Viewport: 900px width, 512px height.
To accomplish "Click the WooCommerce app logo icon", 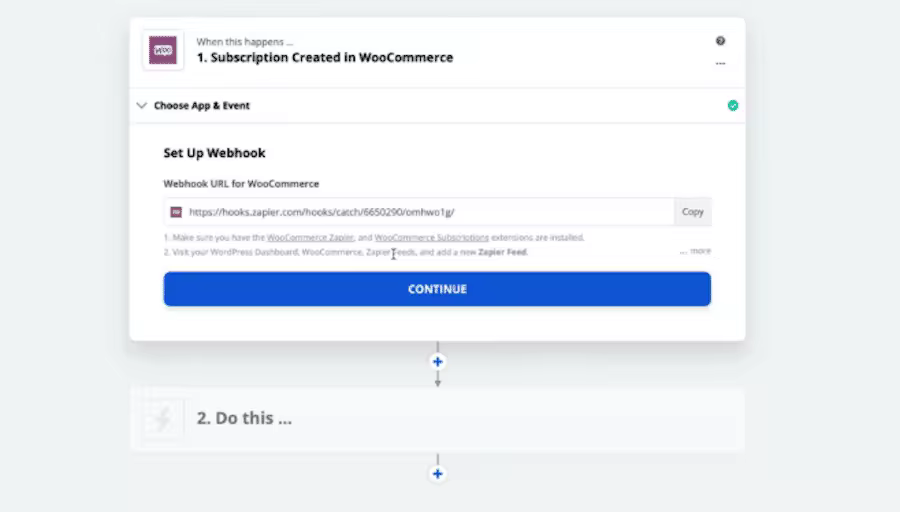I will (x=163, y=50).
